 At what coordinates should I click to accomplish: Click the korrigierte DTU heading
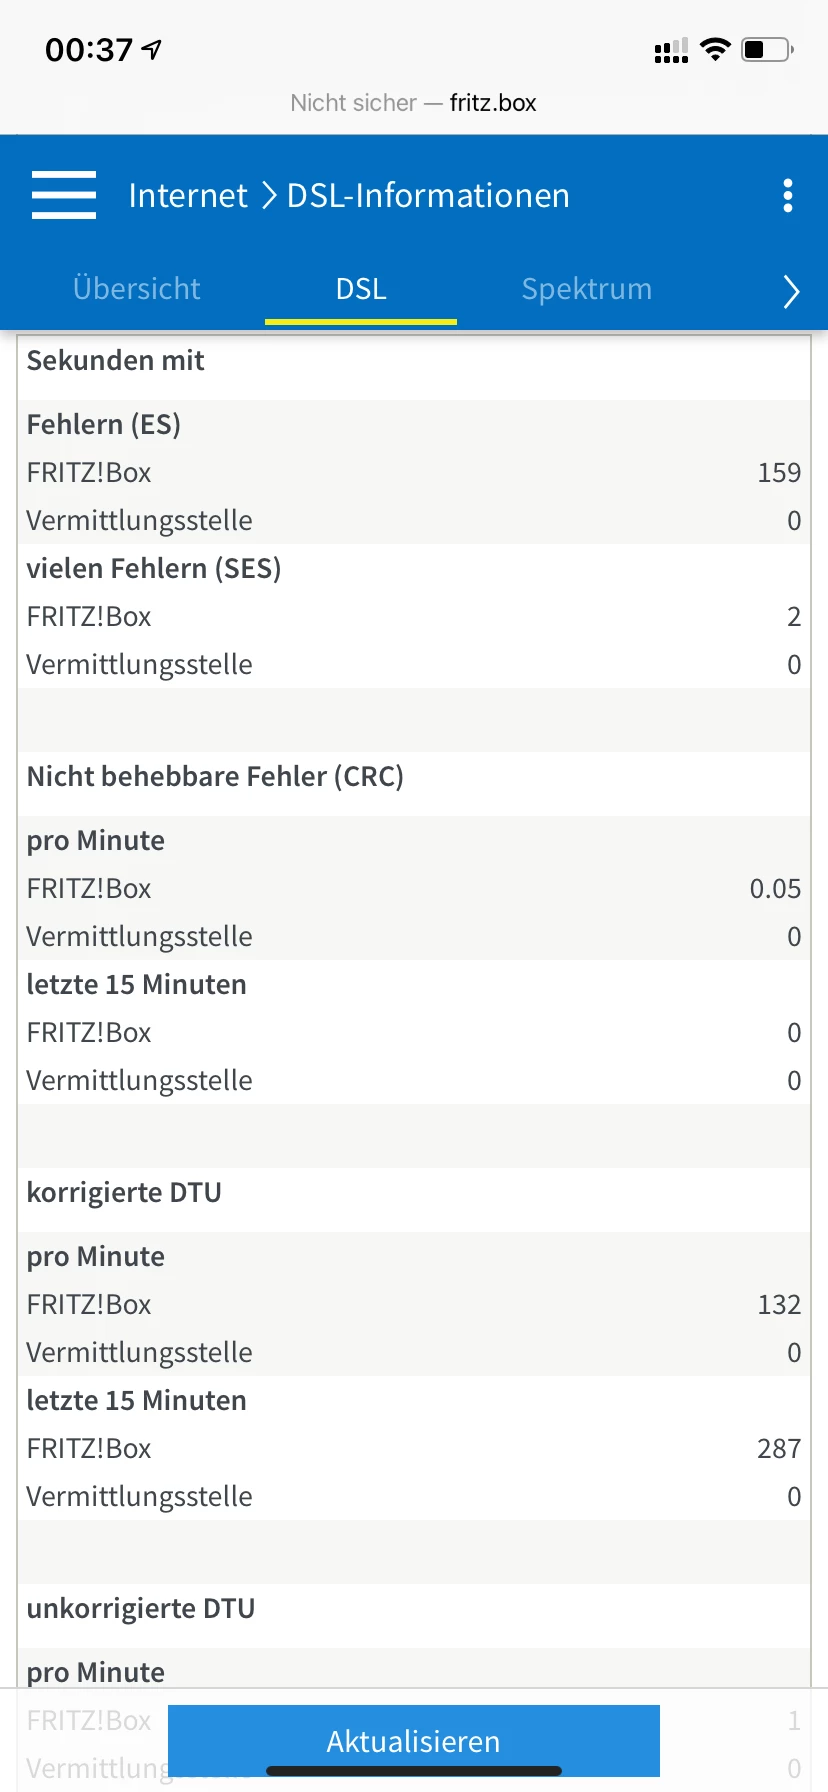point(124,1193)
